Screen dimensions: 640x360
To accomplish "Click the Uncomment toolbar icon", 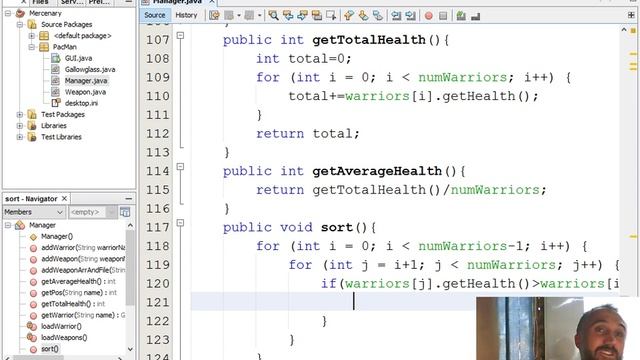I will (x=476, y=16).
